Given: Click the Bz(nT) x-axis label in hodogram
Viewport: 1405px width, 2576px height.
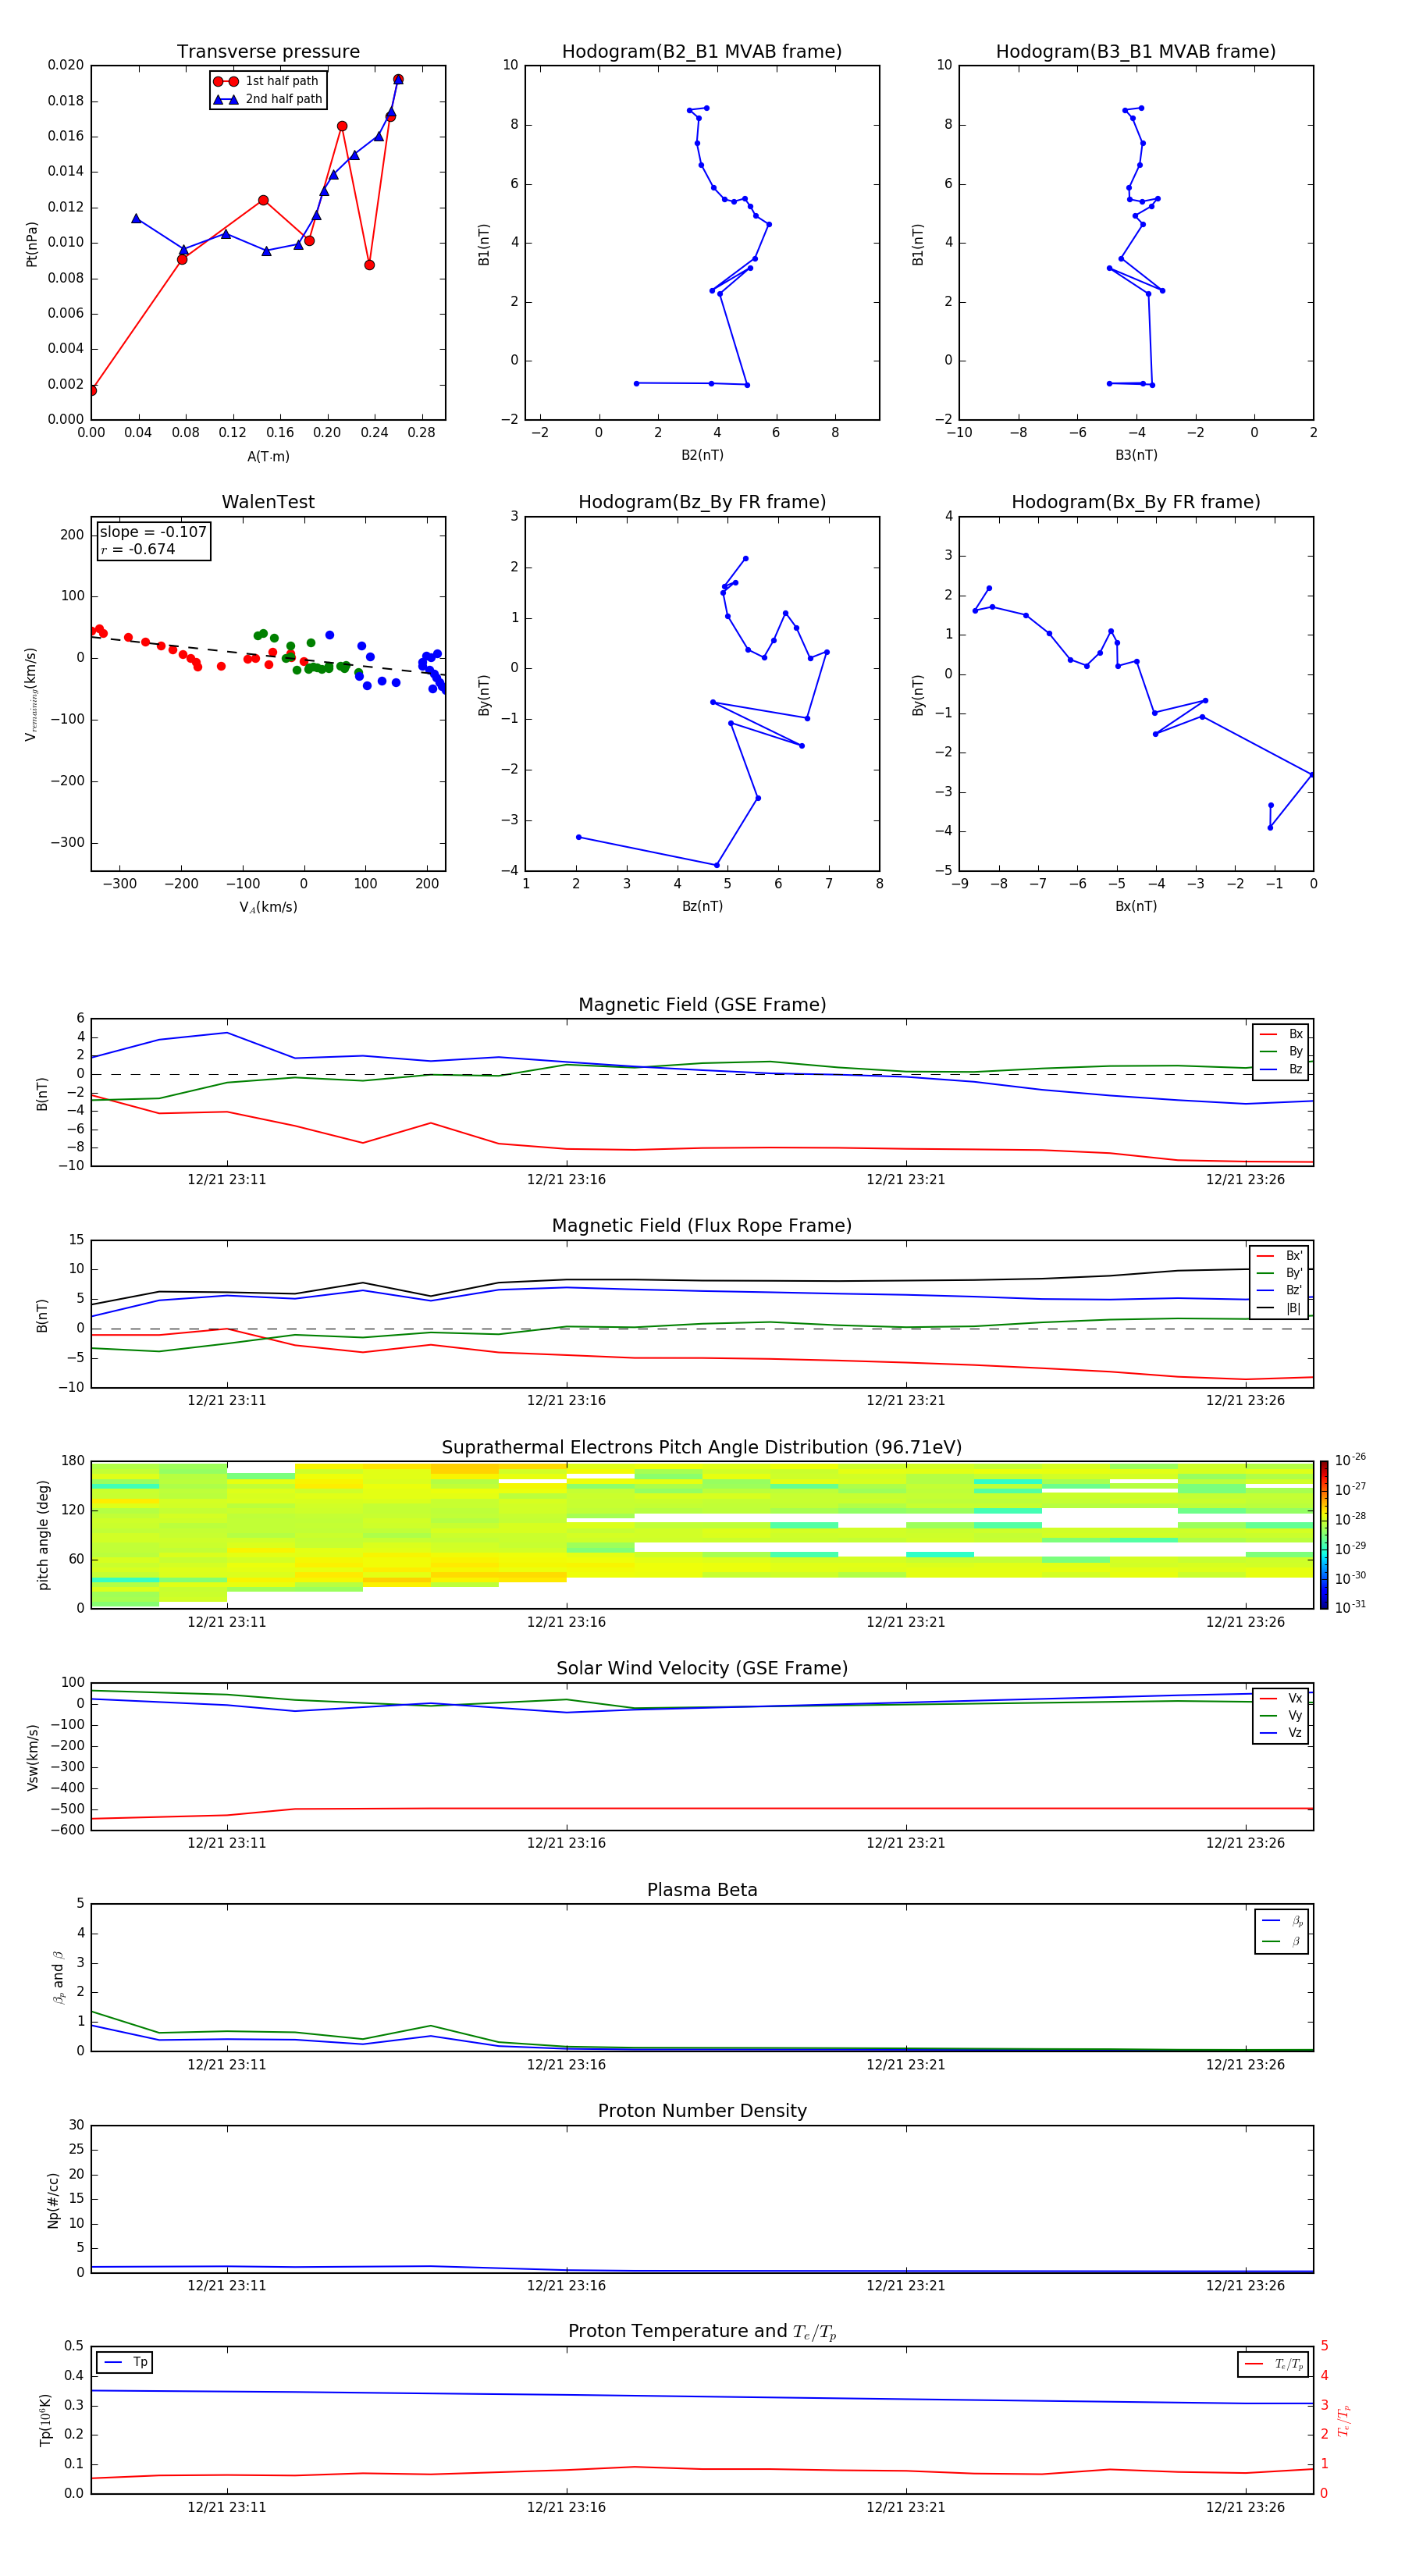Looking at the screenshot, I should click(702, 906).
